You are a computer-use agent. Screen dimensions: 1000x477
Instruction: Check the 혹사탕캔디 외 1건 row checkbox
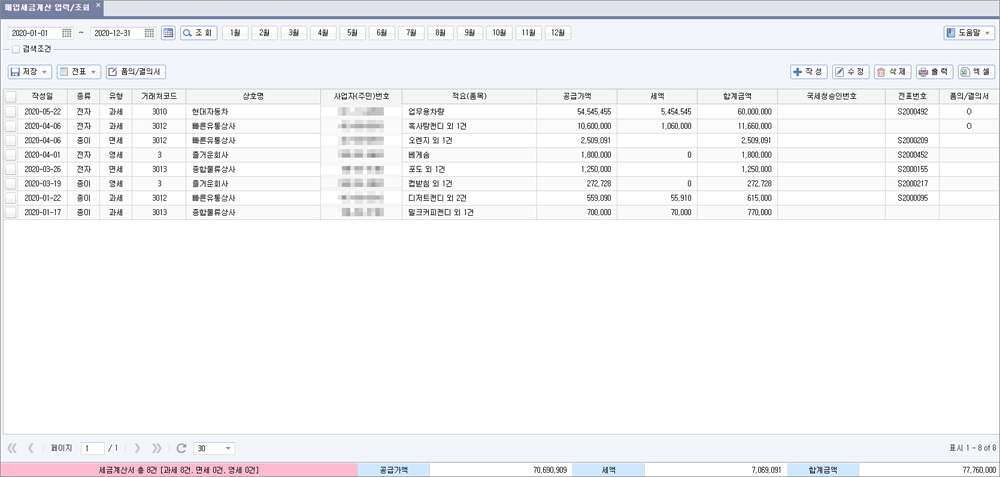pos(10,126)
